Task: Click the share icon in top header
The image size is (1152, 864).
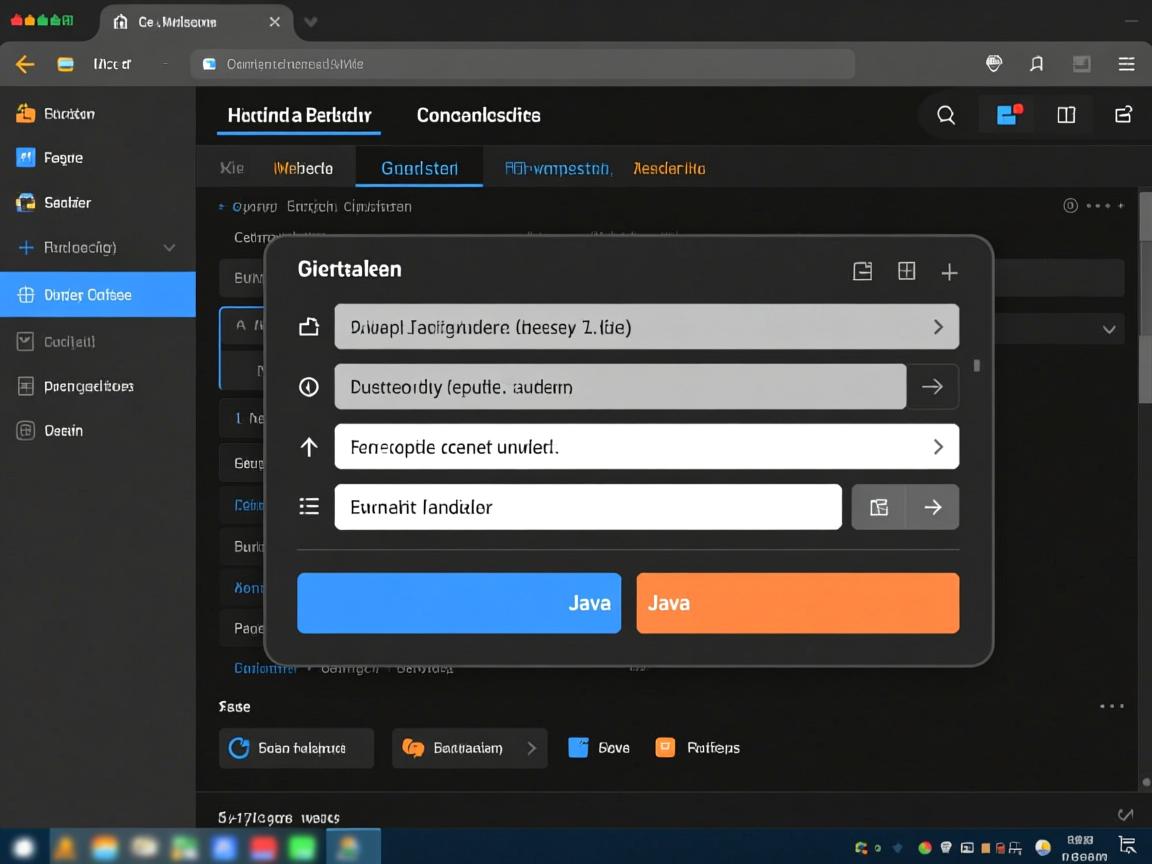Action: pyautogui.click(x=1123, y=115)
